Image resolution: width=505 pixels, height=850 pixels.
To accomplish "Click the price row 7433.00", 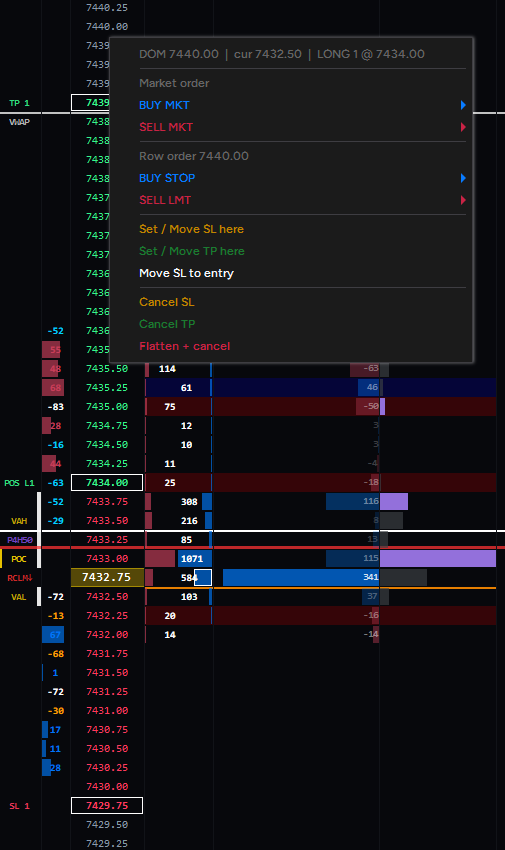I will point(107,558).
